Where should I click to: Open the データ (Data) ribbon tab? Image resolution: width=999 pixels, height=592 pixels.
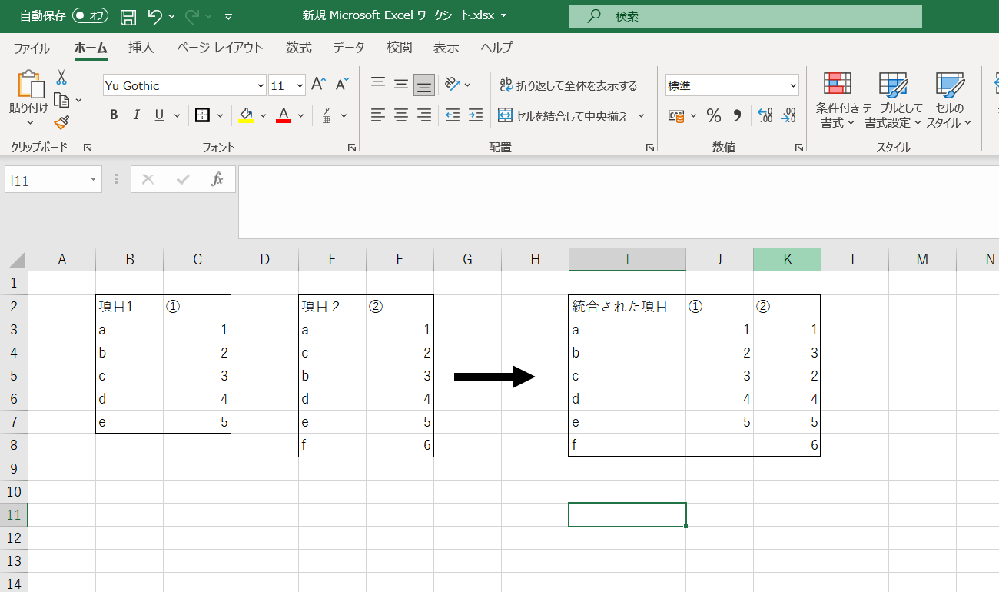point(349,47)
